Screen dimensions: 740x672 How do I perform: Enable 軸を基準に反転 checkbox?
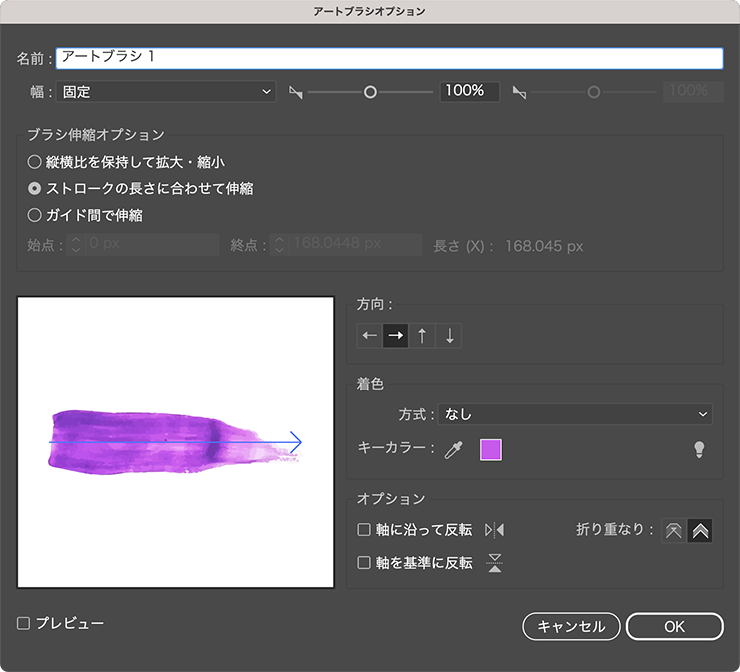pyautogui.click(x=364, y=563)
